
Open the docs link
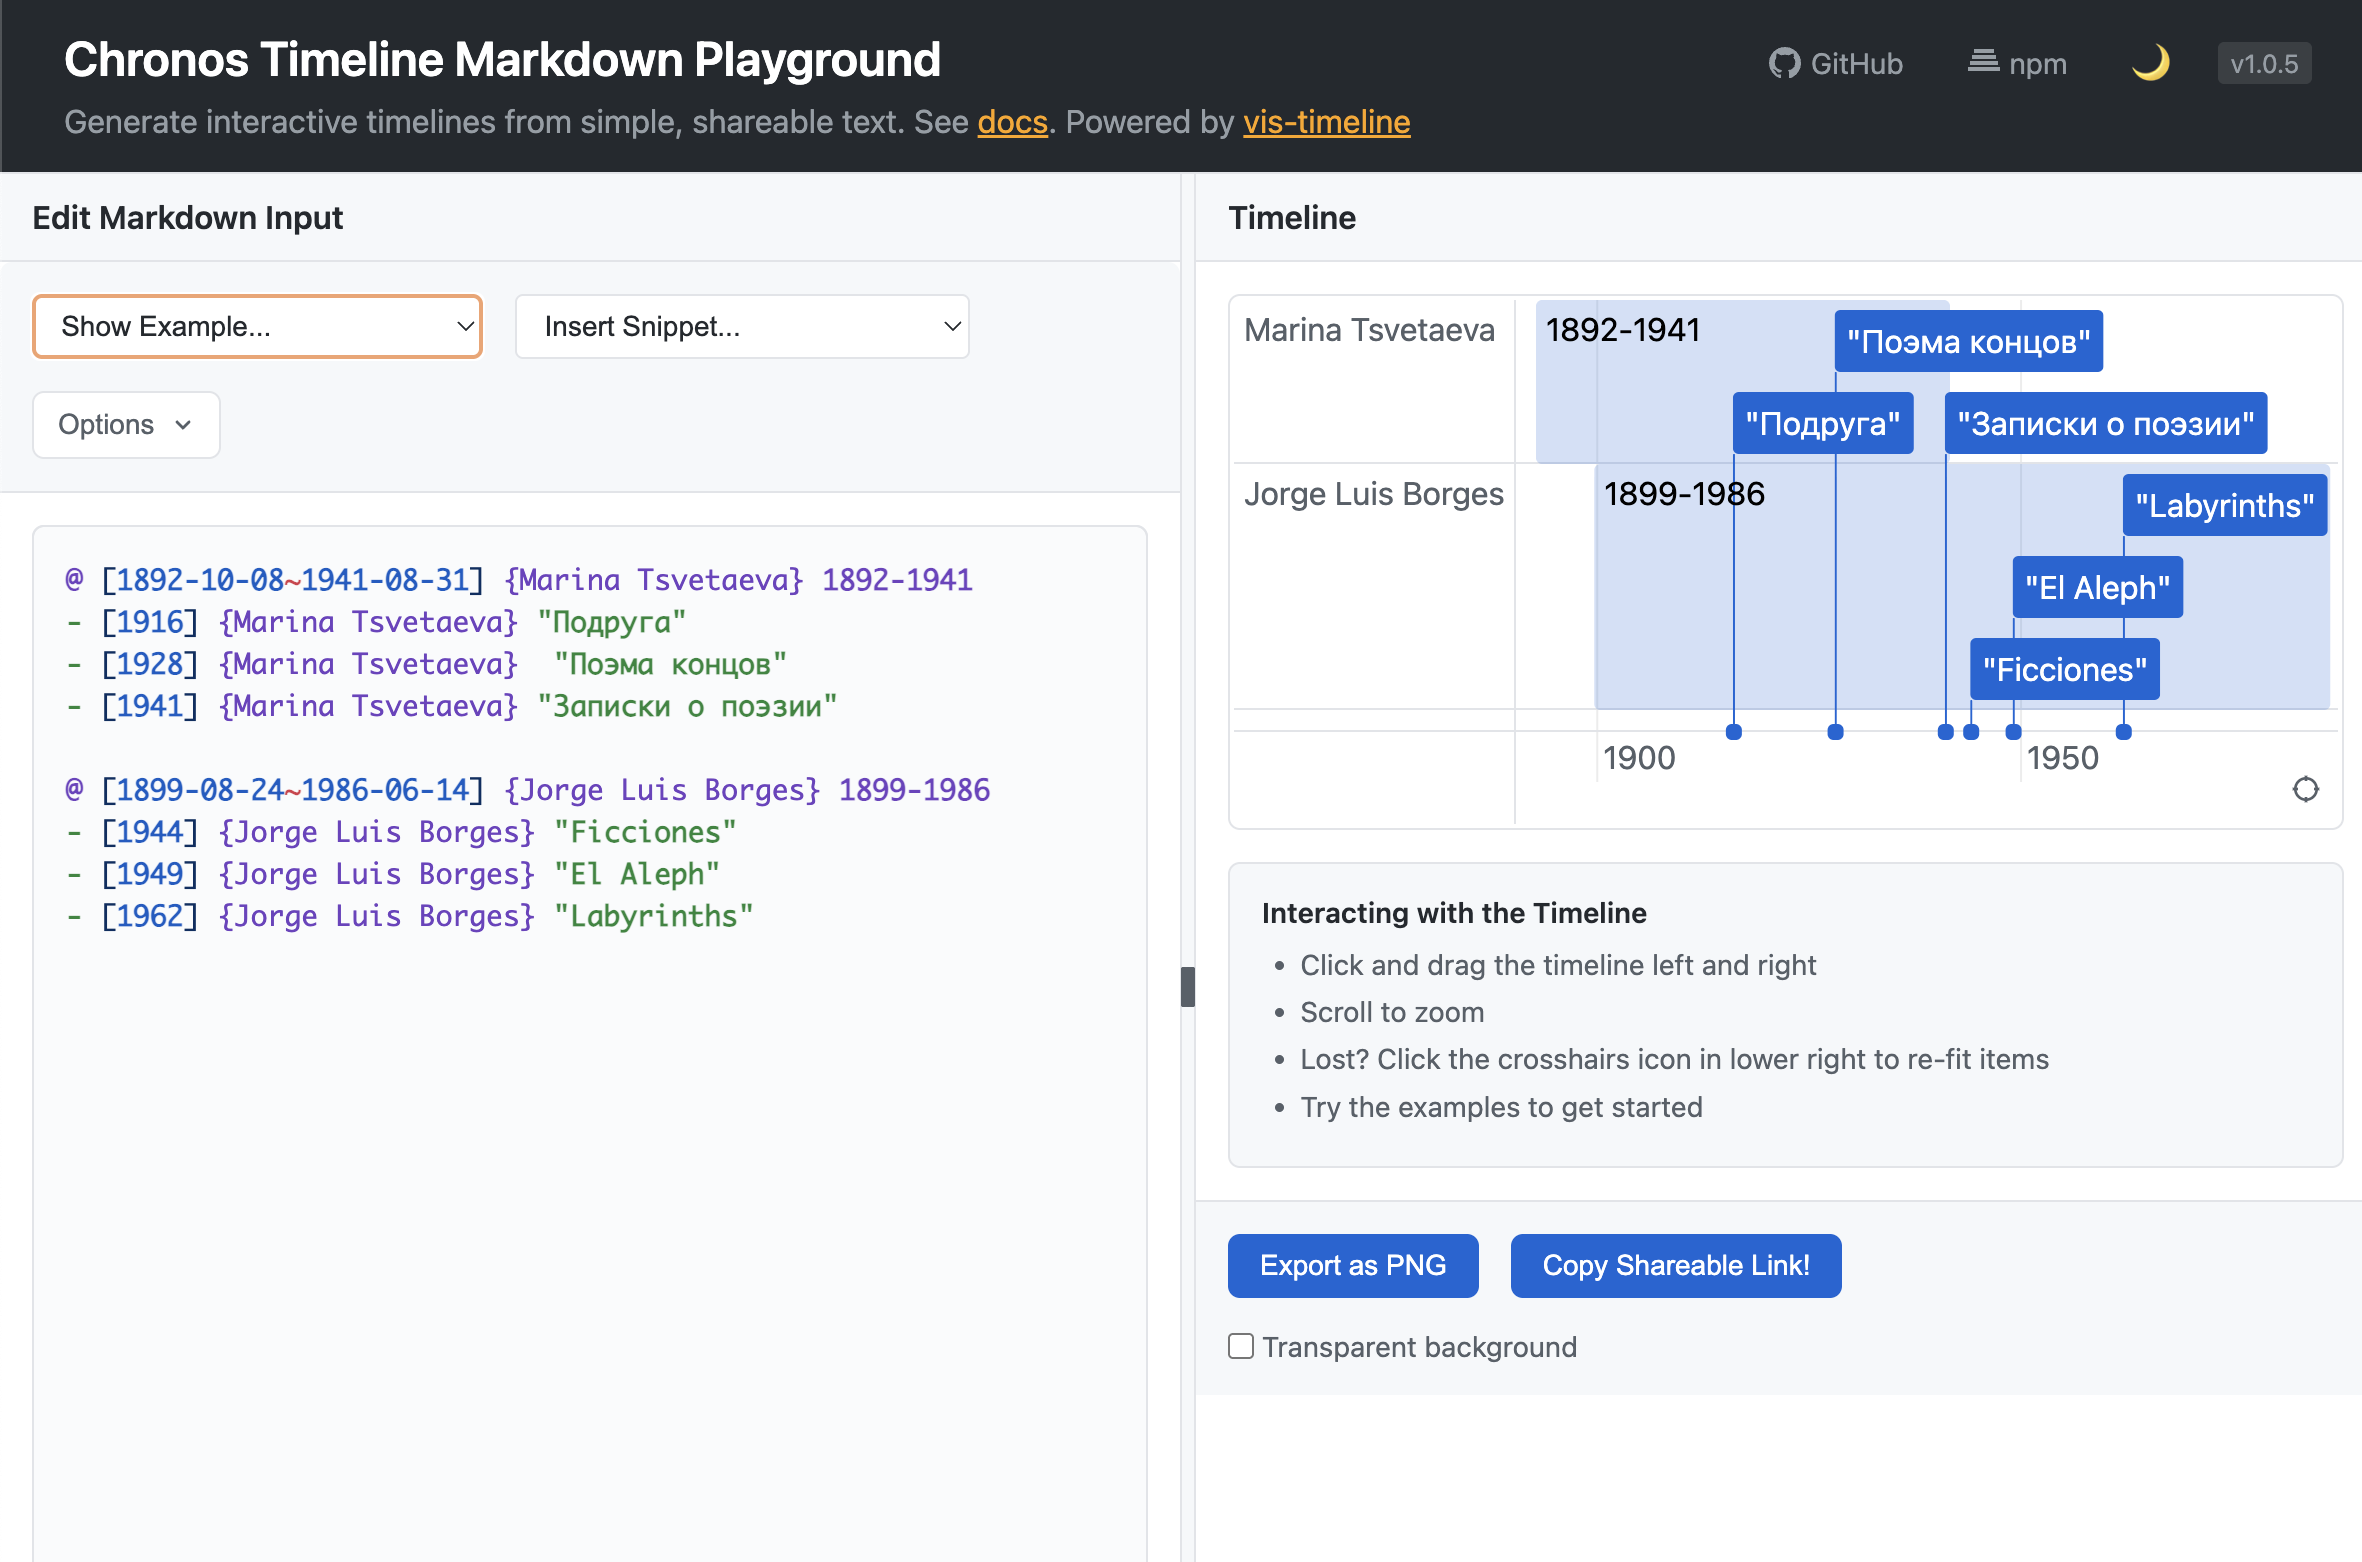(1012, 122)
